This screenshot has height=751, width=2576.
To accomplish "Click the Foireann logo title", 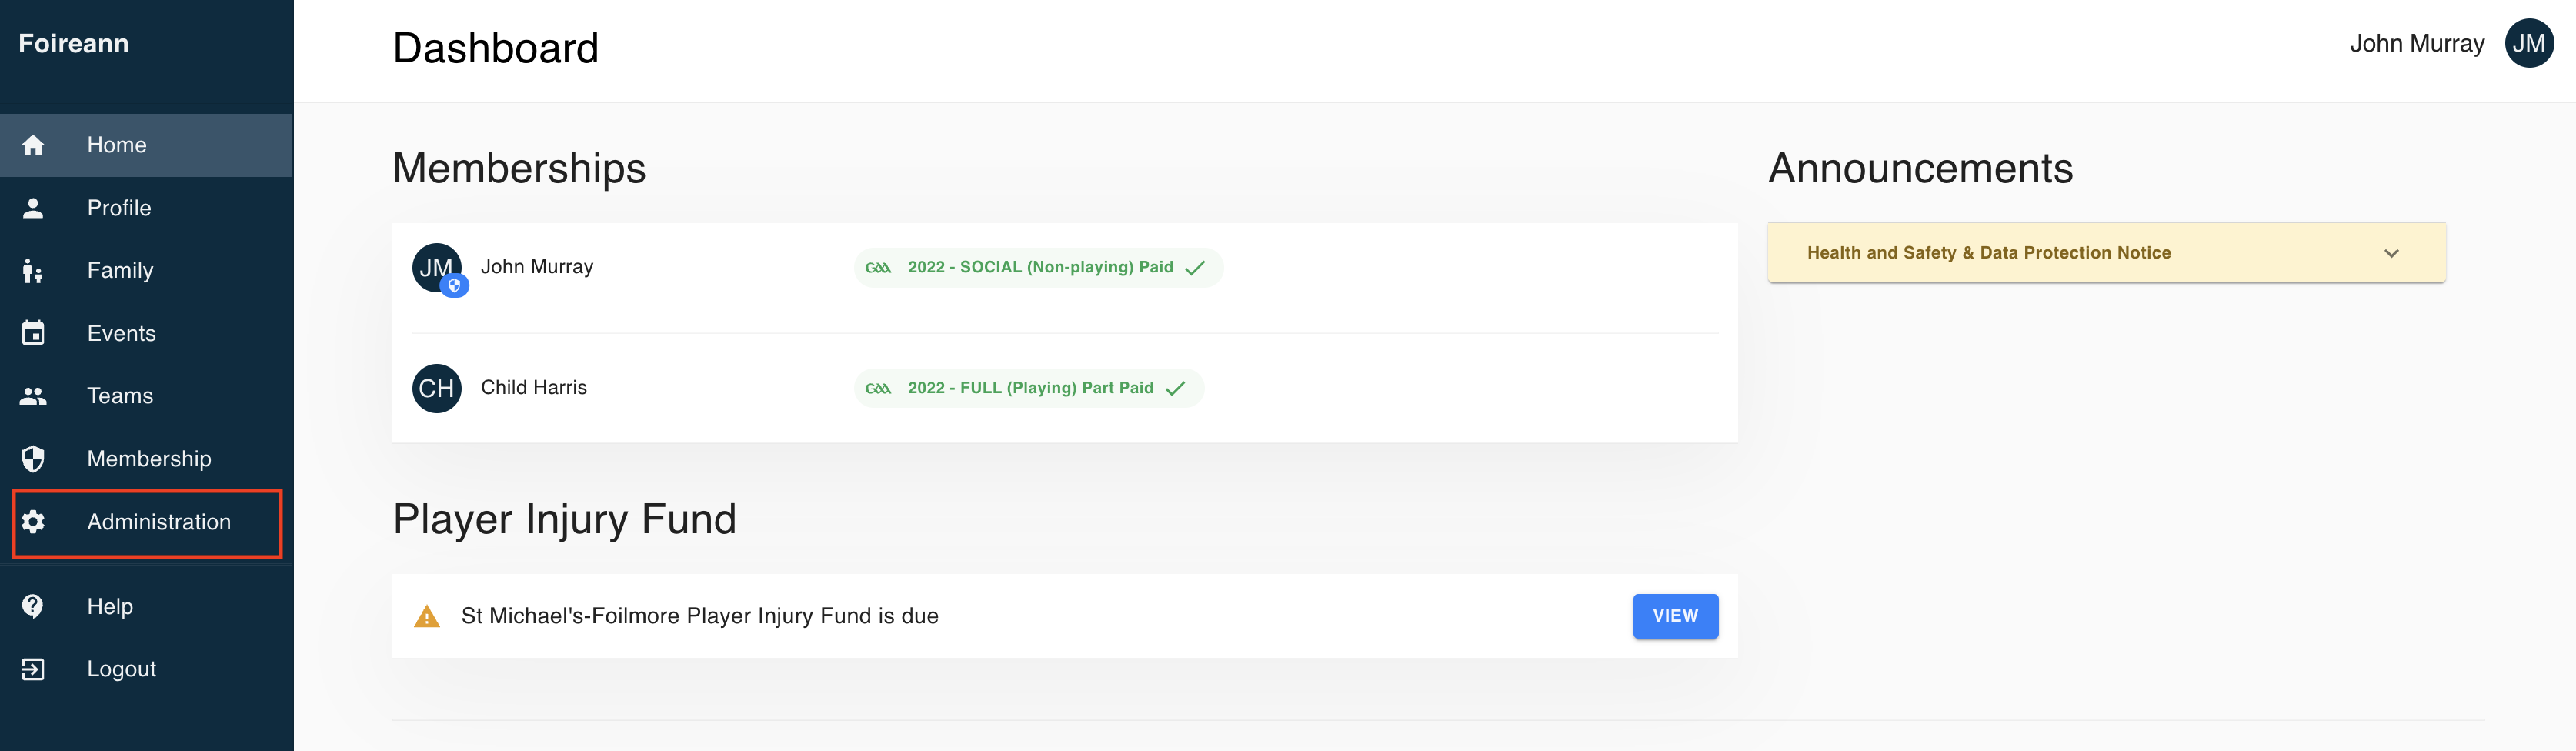I will point(74,44).
